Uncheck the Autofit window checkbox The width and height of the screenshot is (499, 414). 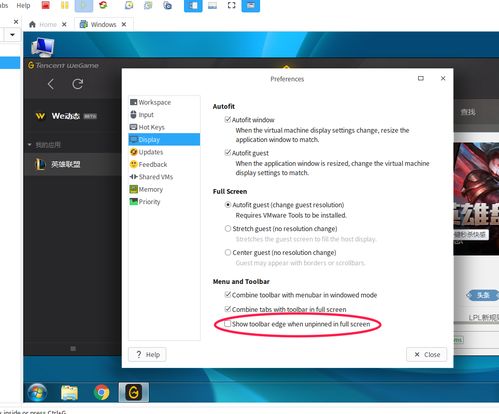click(x=228, y=119)
